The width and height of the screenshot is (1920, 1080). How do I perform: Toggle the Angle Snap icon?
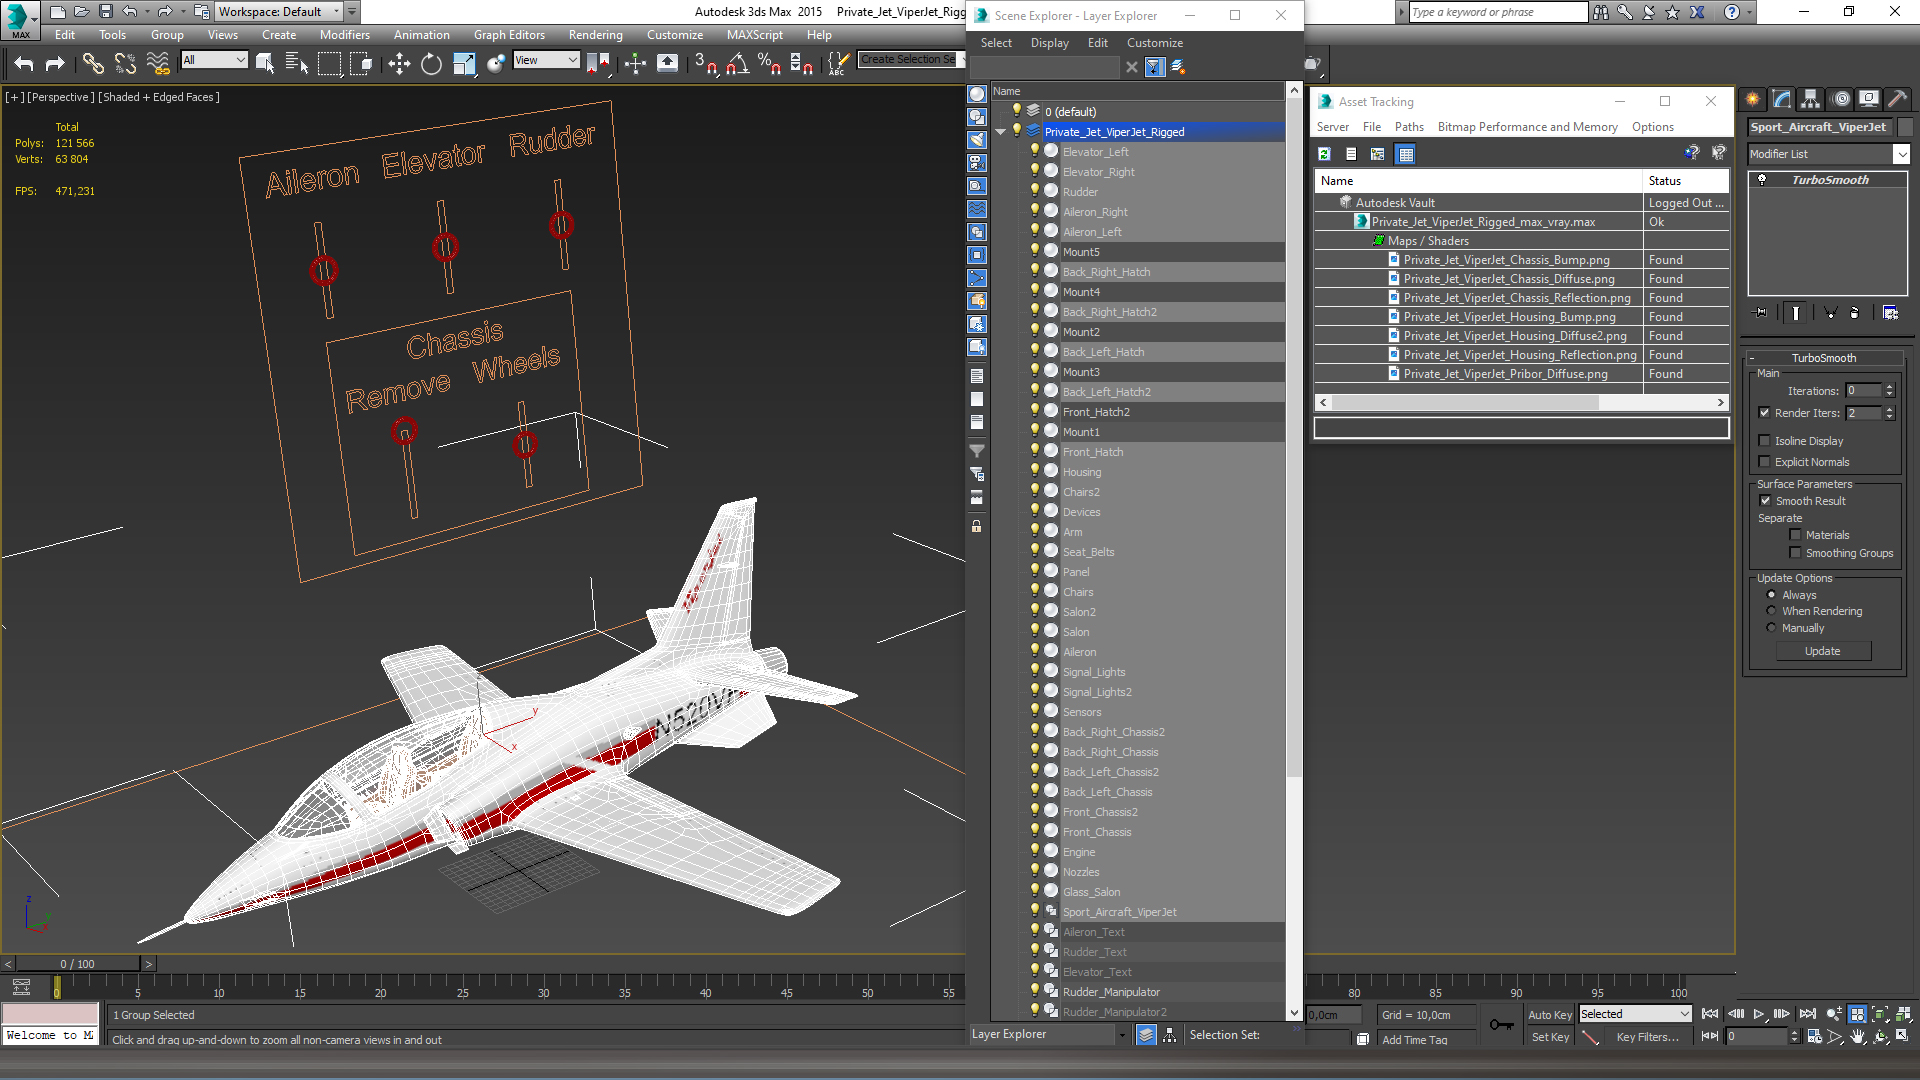(x=738, y=64)
